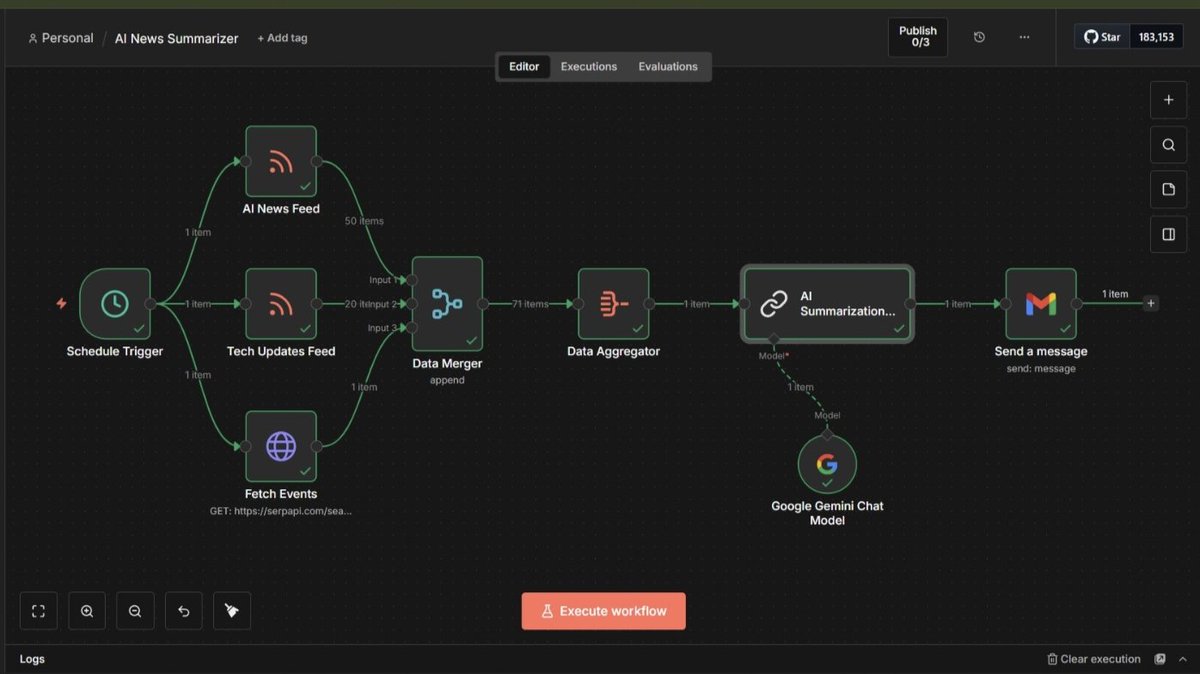This screenshot has width=1200, height=674.
Task: Zoom out of the canvas
Action: pyautogui.click(x=135, y=611)
